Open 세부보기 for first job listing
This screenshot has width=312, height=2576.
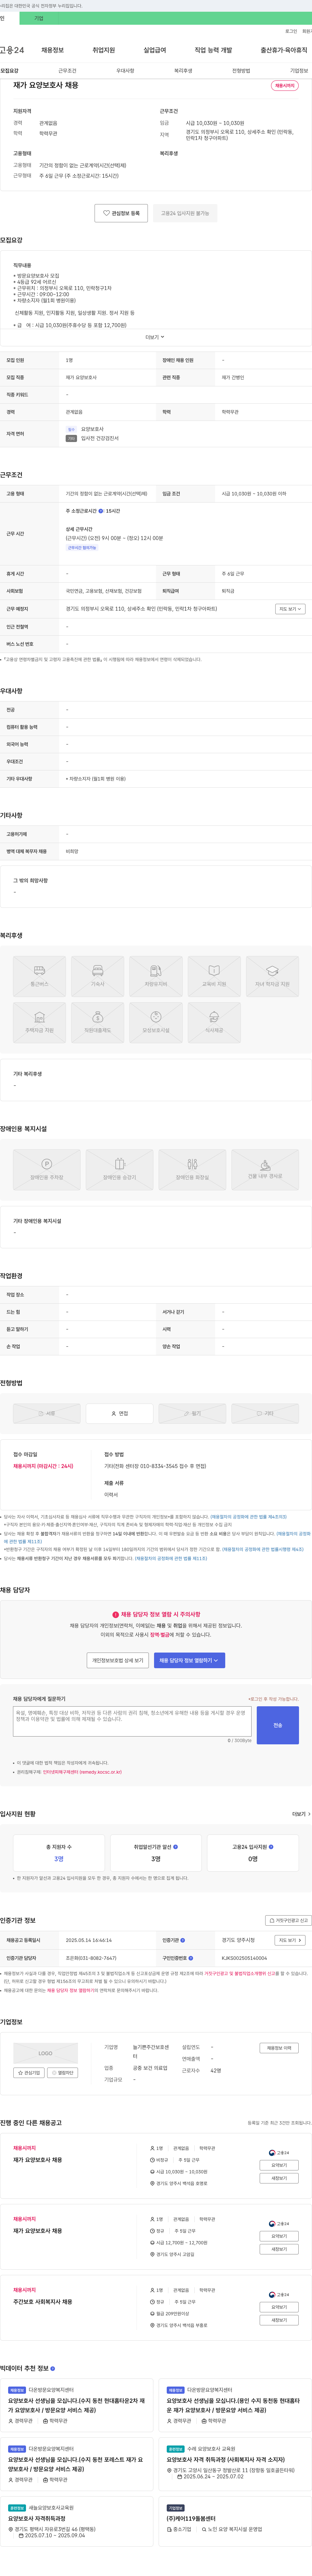(x=279, y=2178)
